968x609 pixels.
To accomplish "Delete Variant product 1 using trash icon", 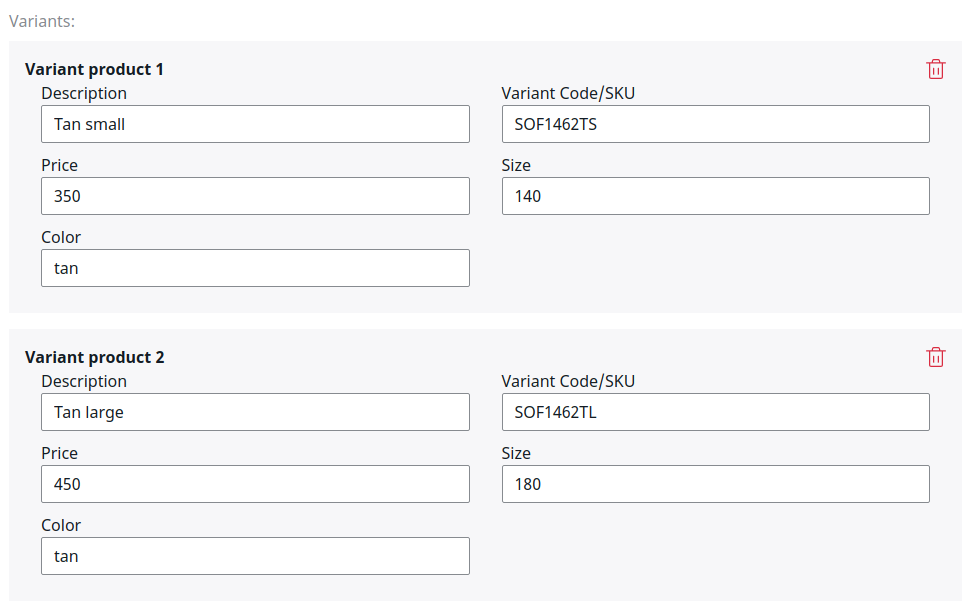I will [935, 69].
